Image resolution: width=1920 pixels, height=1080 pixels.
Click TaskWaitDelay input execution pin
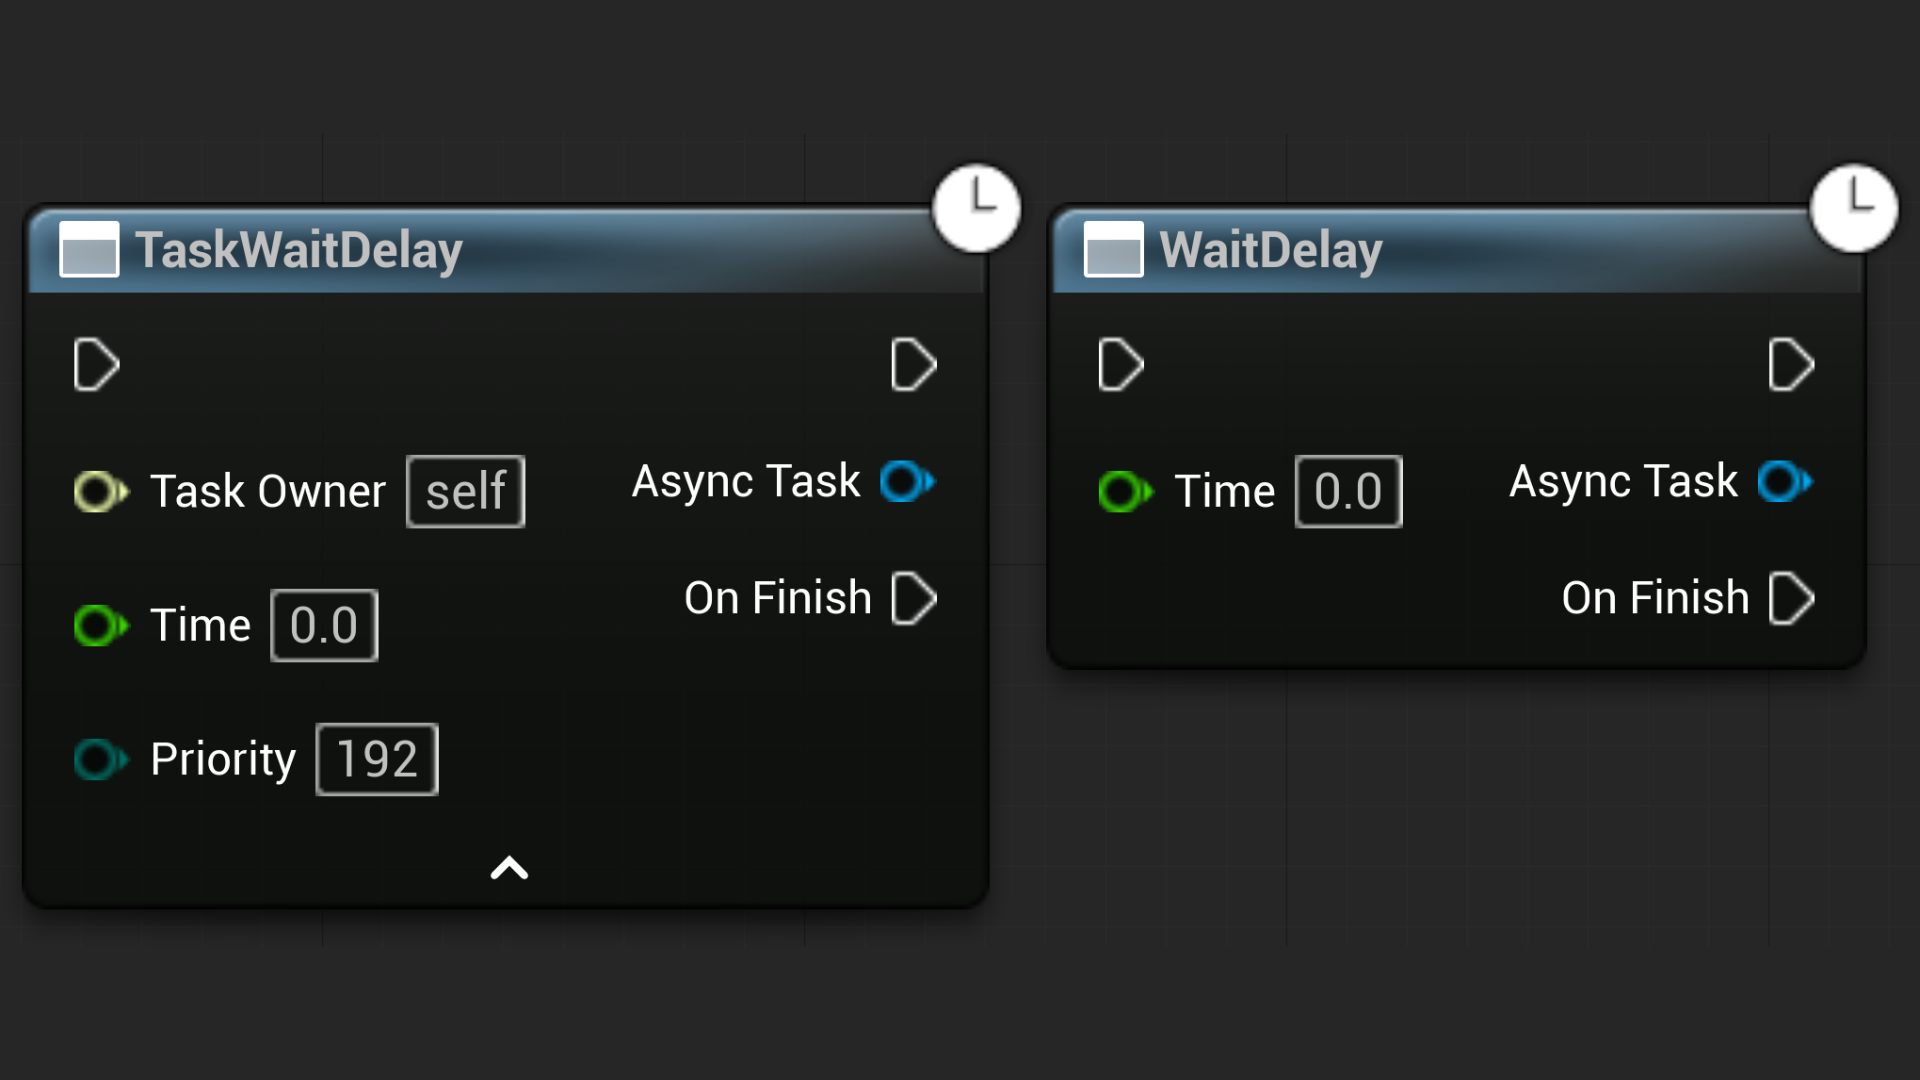point(96,364)
